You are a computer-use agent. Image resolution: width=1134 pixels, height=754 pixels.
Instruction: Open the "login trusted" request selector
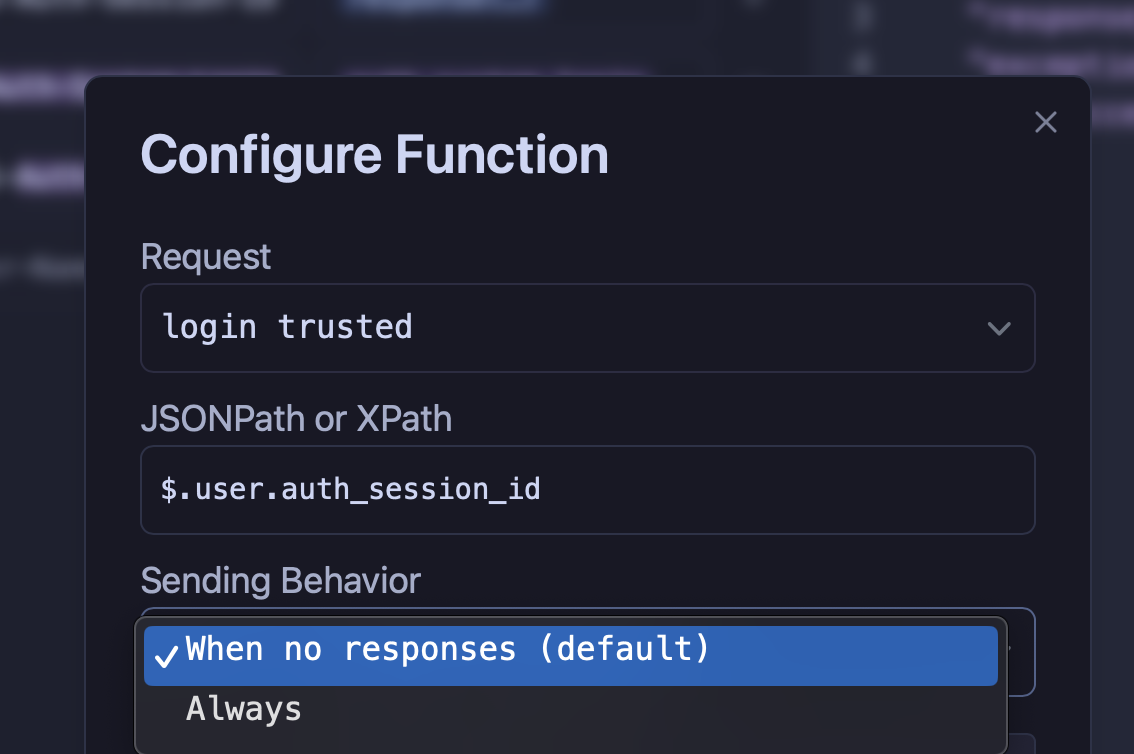point(588,328)
